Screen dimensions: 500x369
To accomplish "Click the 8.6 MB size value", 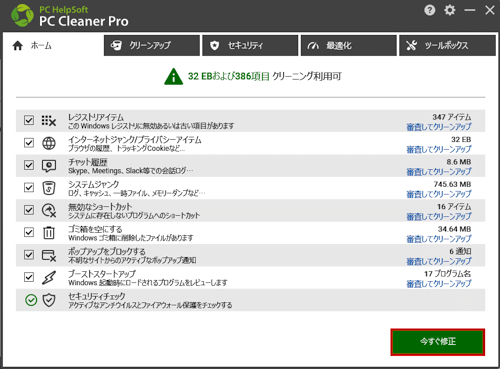I will point(459,162).
